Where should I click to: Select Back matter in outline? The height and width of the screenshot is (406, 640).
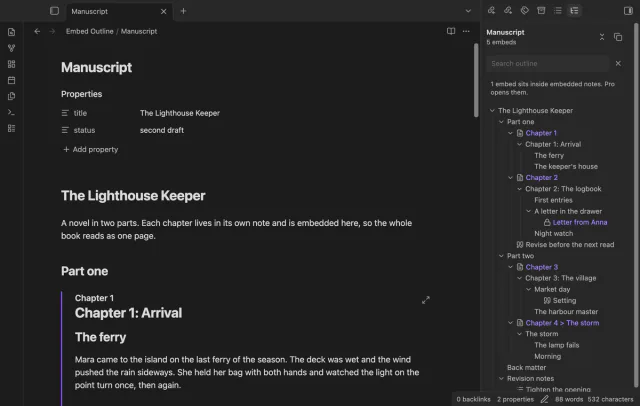(x=526, y=368)
